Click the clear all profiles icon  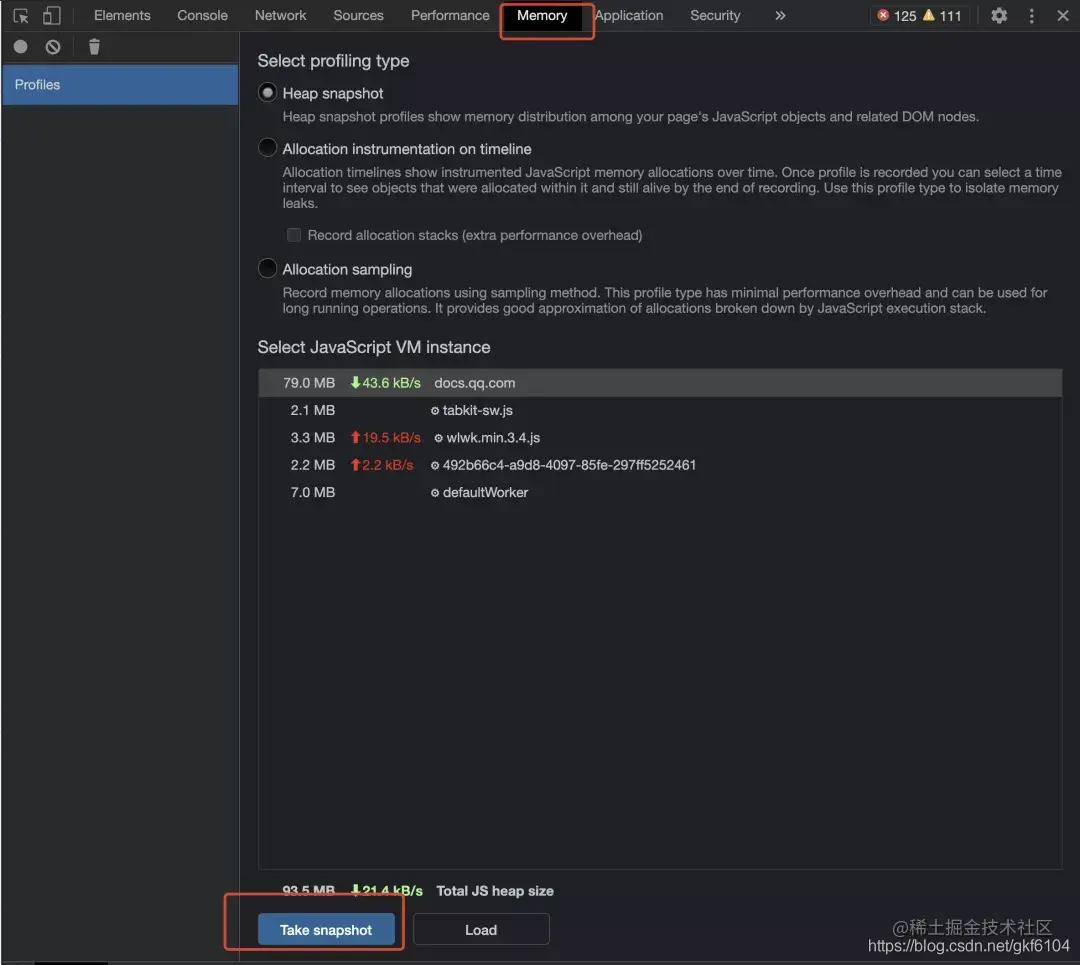(x=53, y=46)
